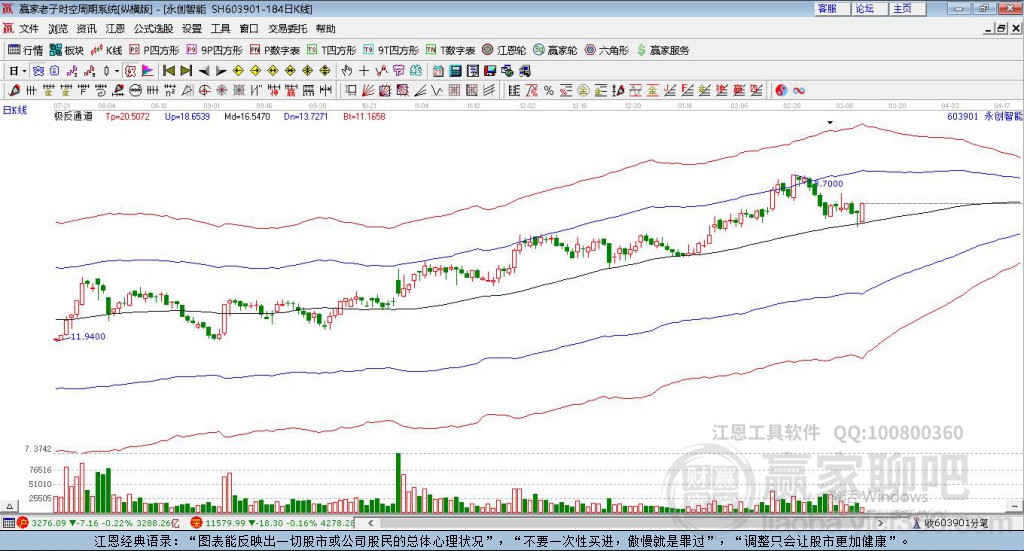Open the P数字表 tool
This screenshot has height=551, width=1024.
click(274, 50)
